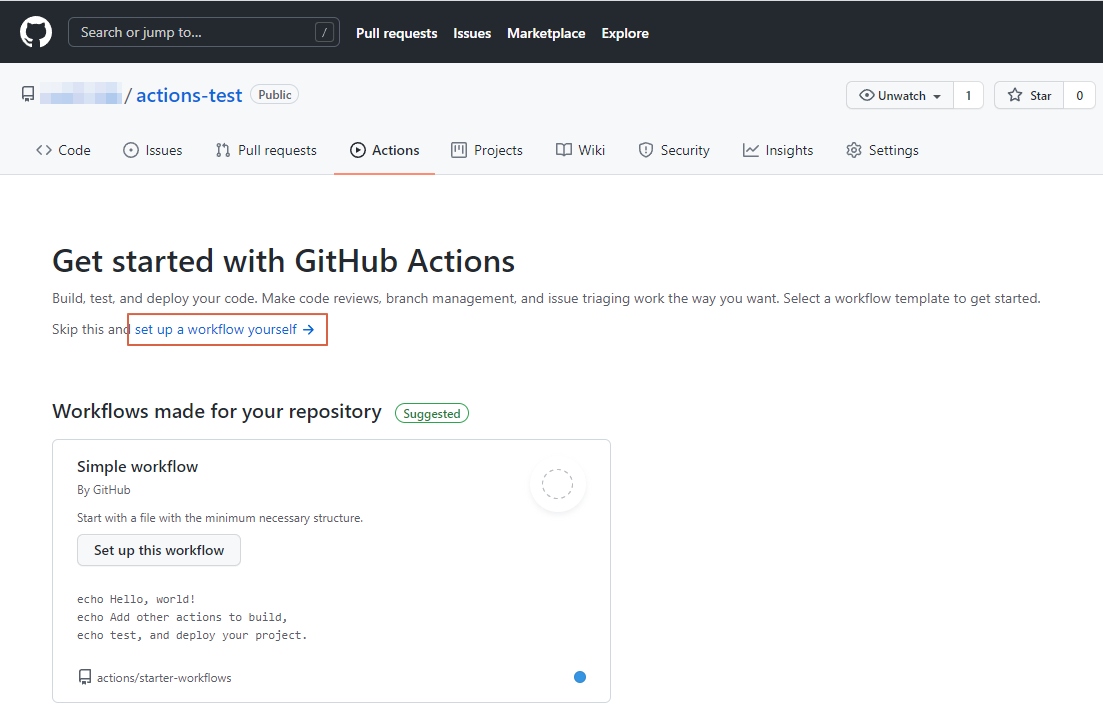The width and height of the screenshot is (1103, 711).
Task: Open Issues in the top navigation bar
Action: 472,33
